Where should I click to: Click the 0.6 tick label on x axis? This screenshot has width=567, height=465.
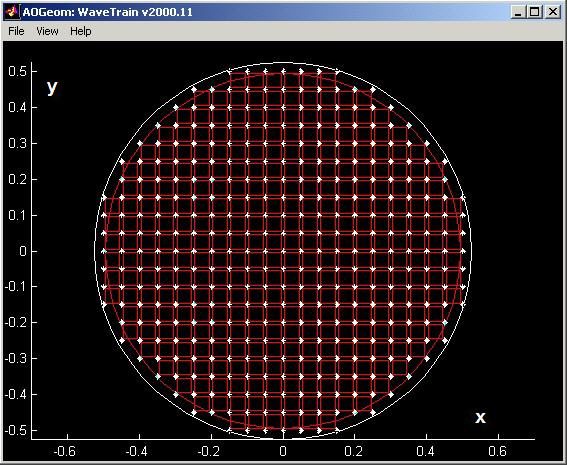click(498, 451)
